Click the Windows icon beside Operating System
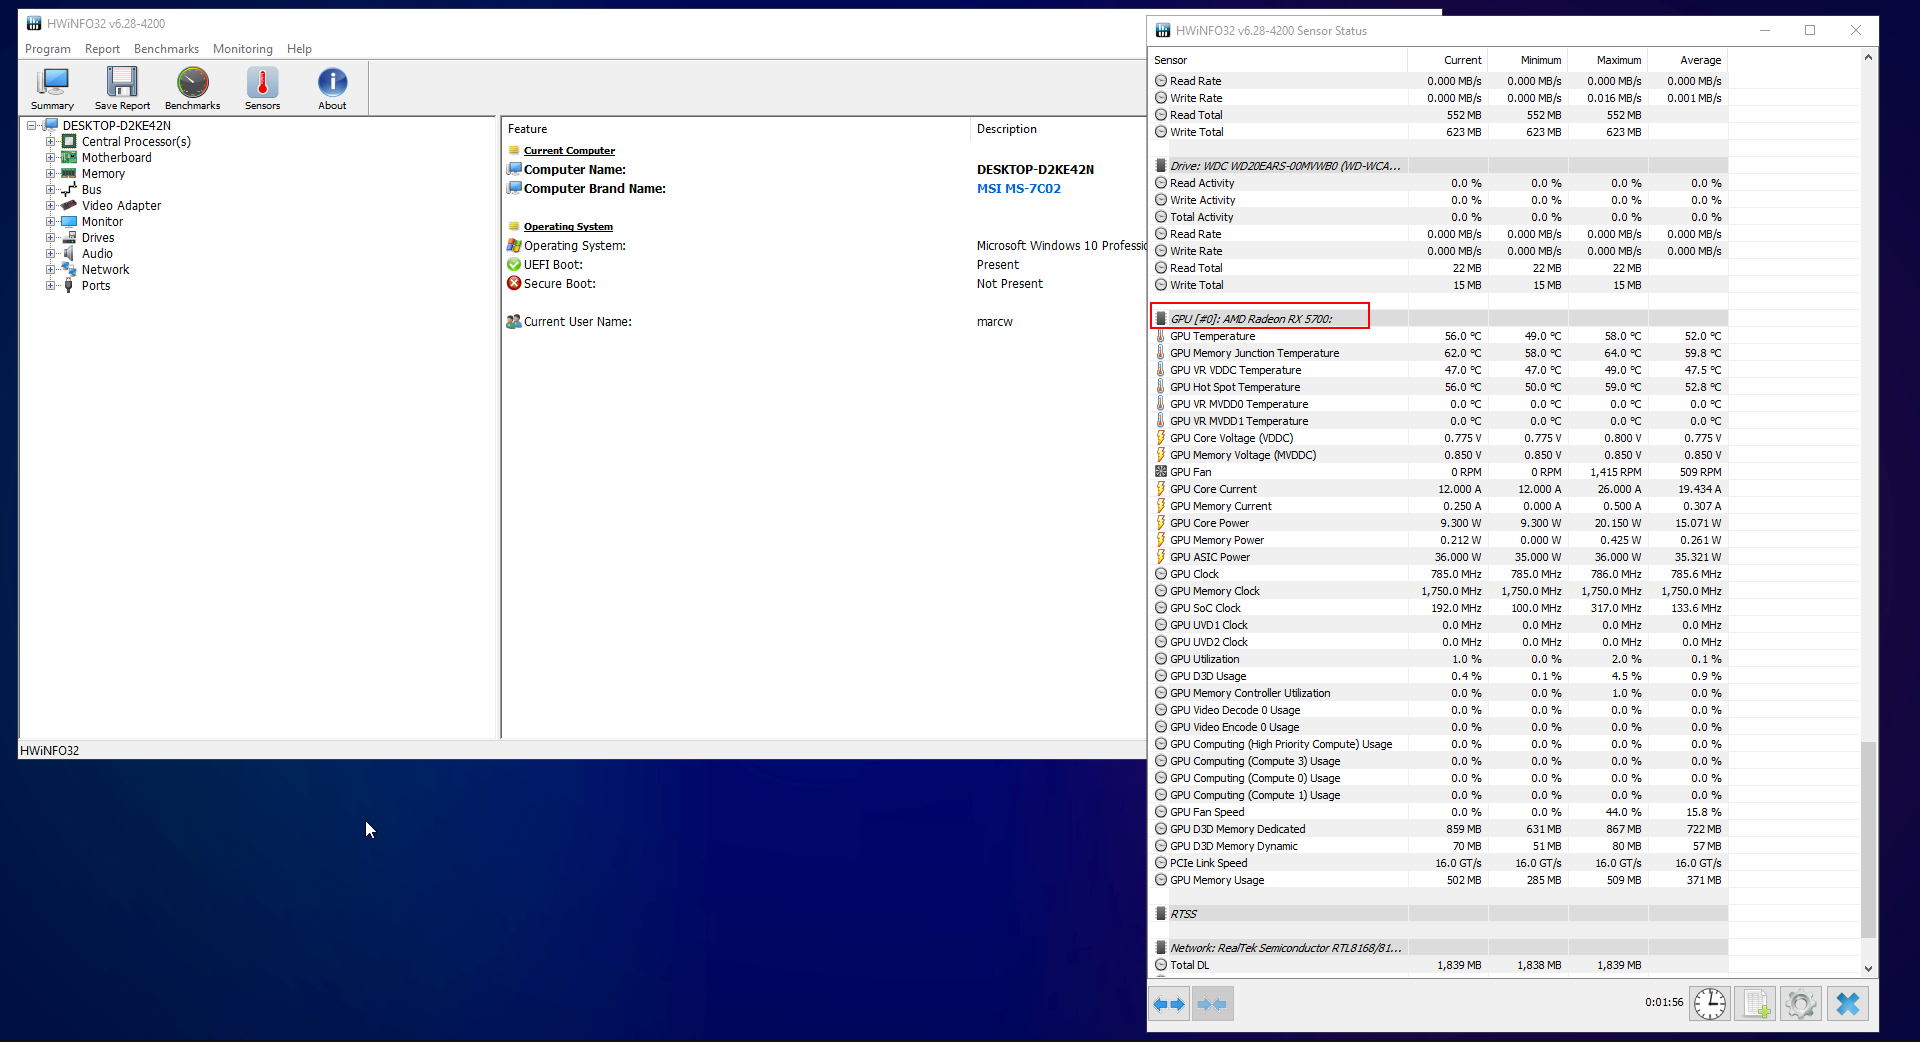The width and height of the screenshot is (1920, 1042). click(x=514, y=246)
